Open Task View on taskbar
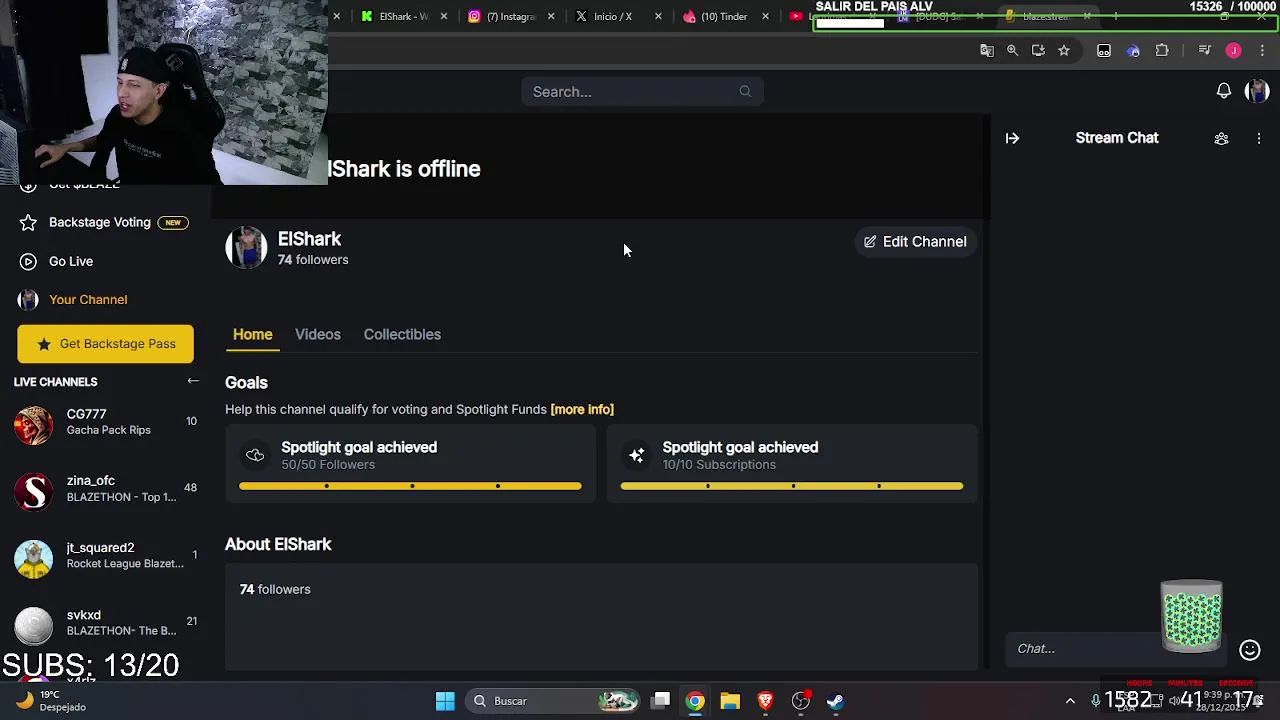Screen dimensions: 1280x720 click(x=661, y=701)
